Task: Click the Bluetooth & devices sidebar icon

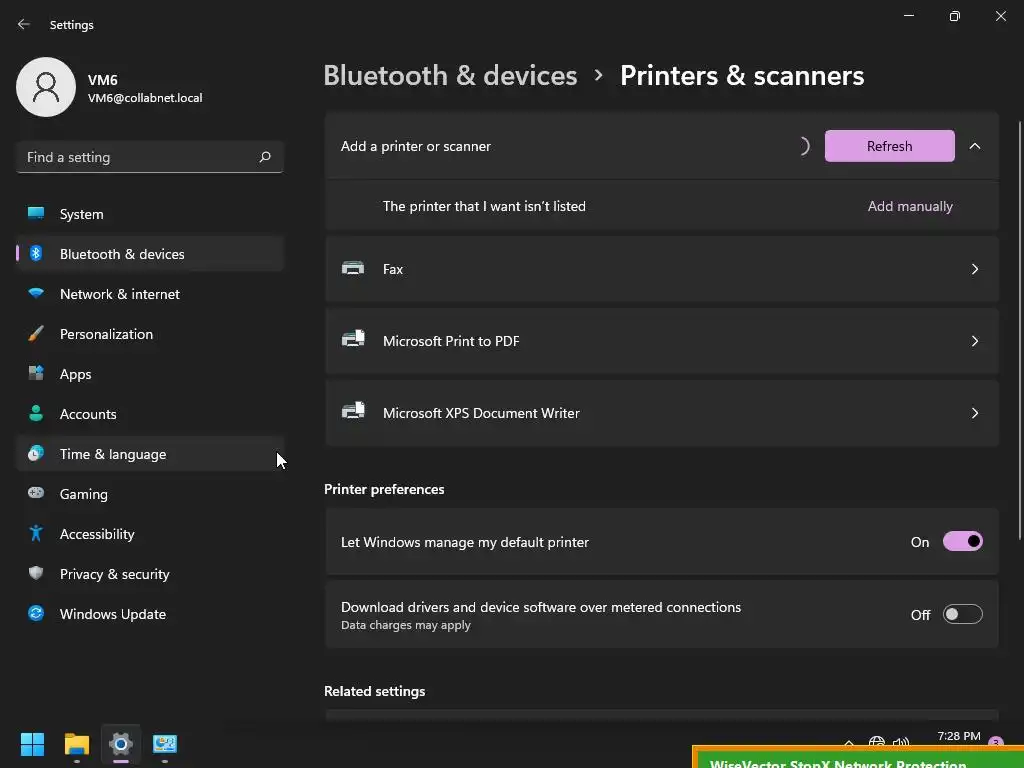Action: (x=36, y=254)
